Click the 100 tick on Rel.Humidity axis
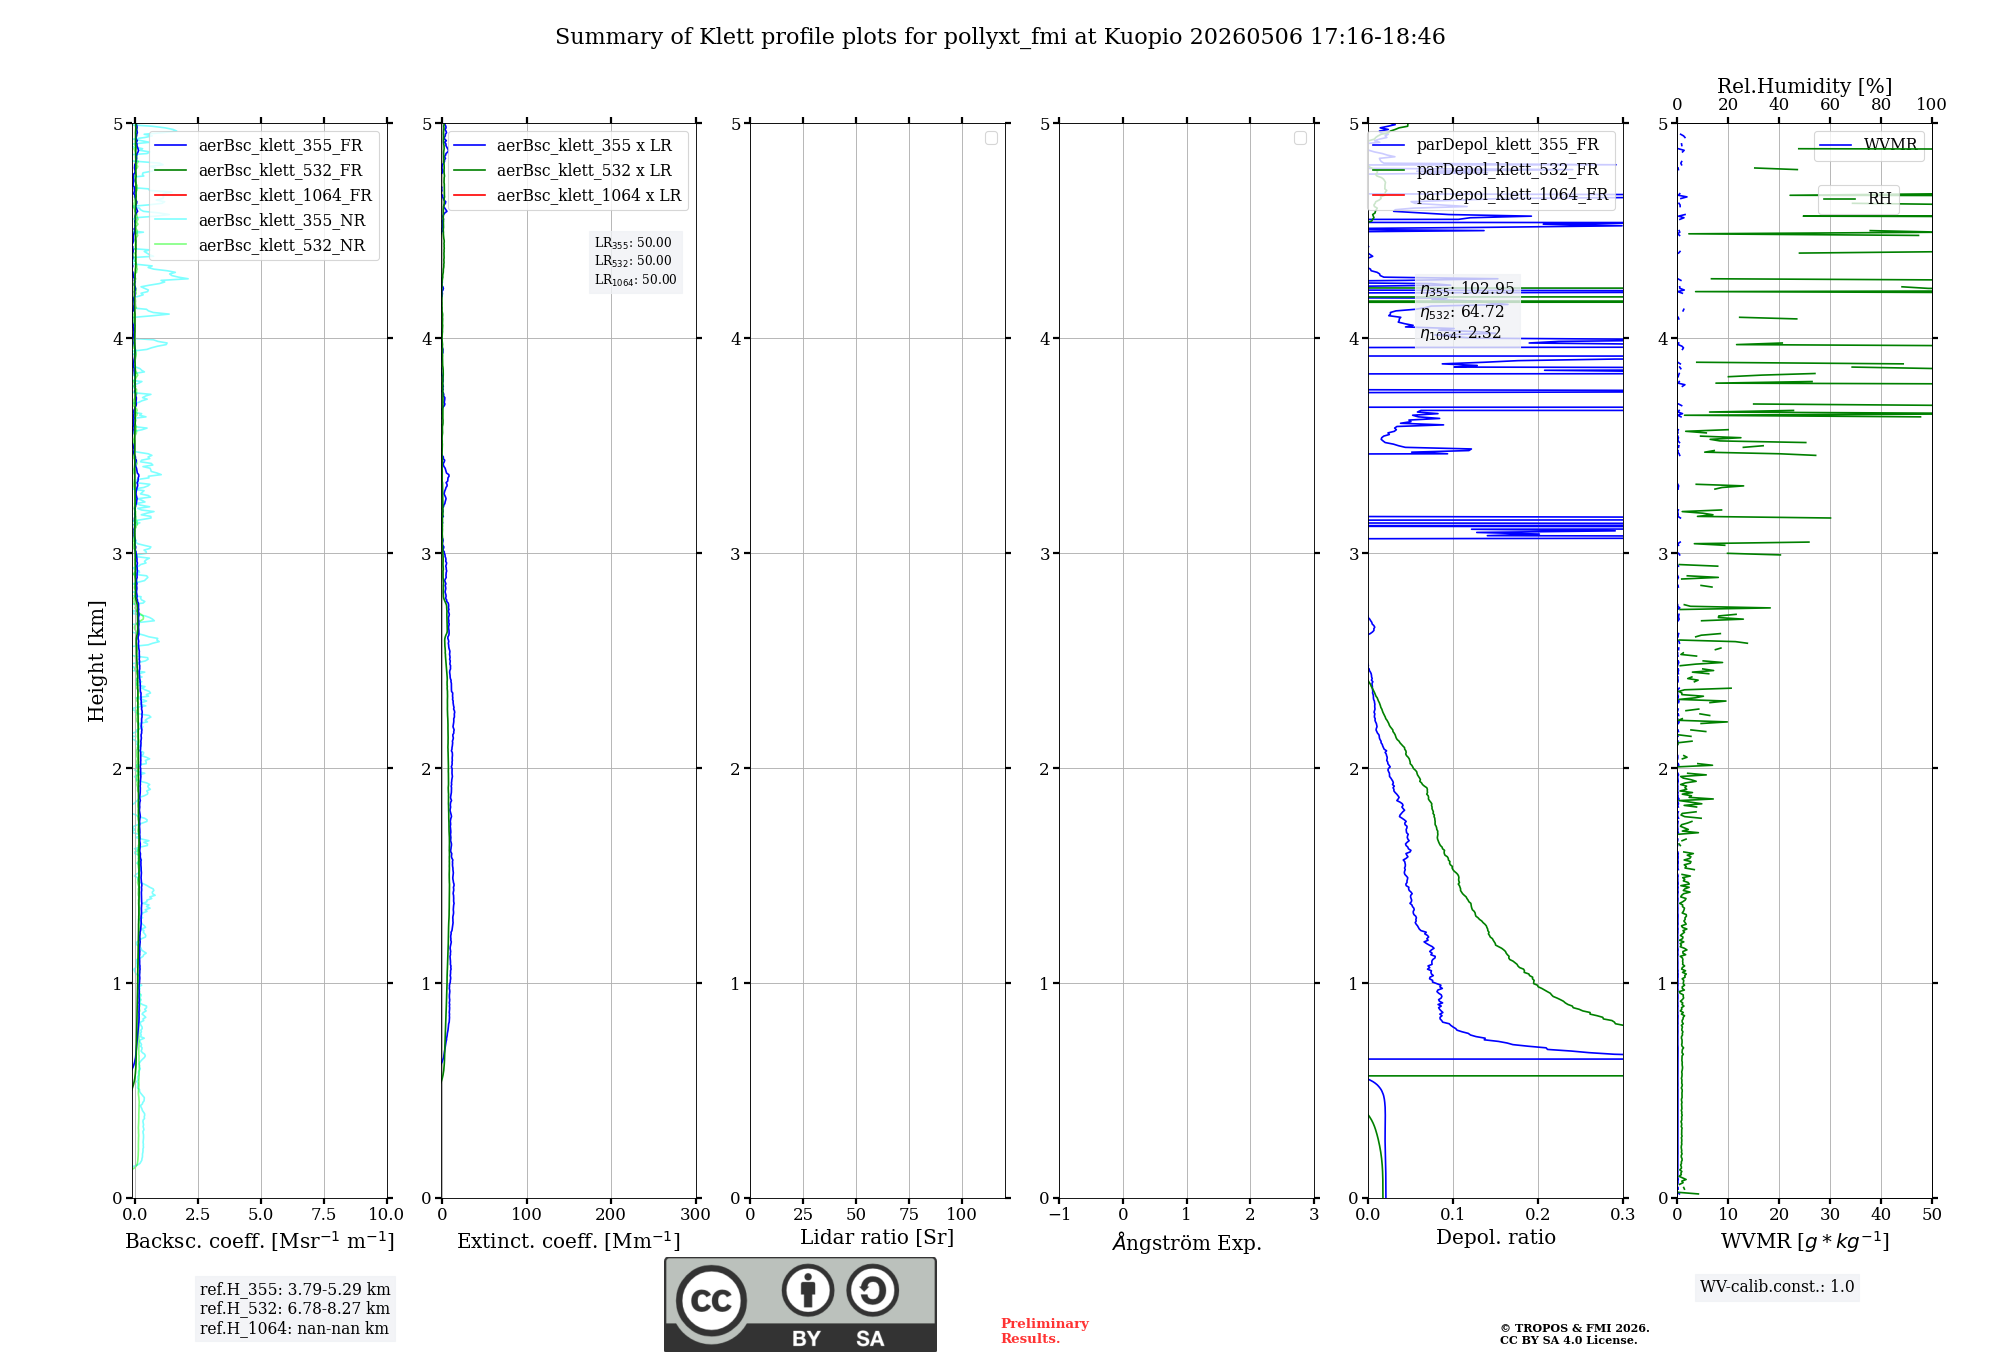Image resolution: width=2000 pixels, height=1360 pixels. point(1931,105)
